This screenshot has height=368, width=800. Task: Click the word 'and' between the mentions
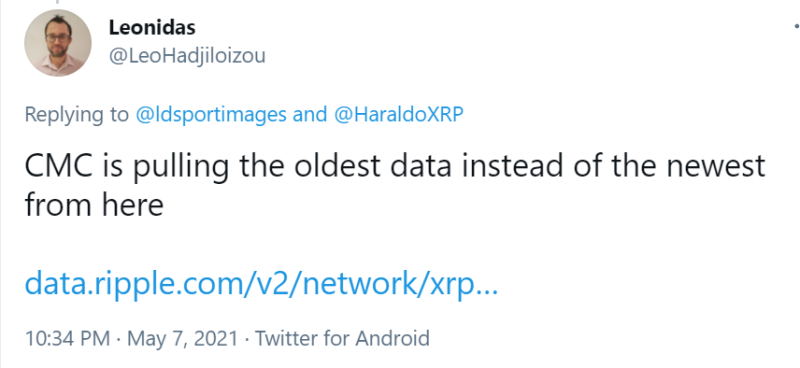(310, 114)
